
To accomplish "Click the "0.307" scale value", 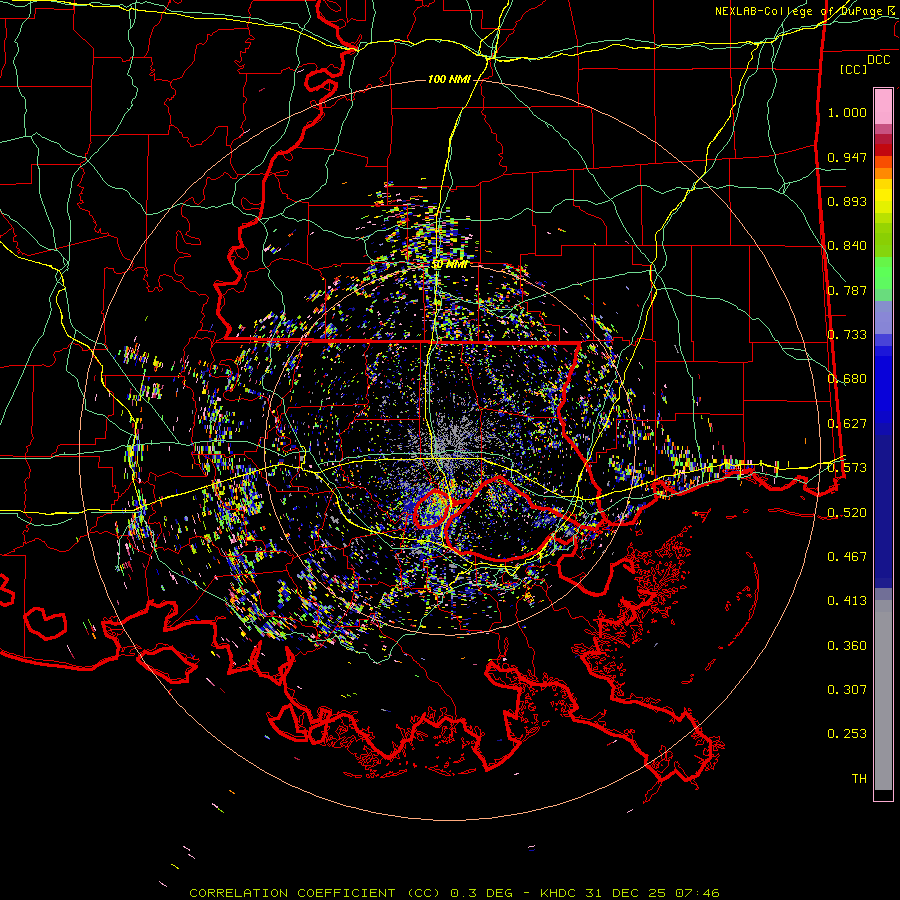I will (x=847, y=690).
